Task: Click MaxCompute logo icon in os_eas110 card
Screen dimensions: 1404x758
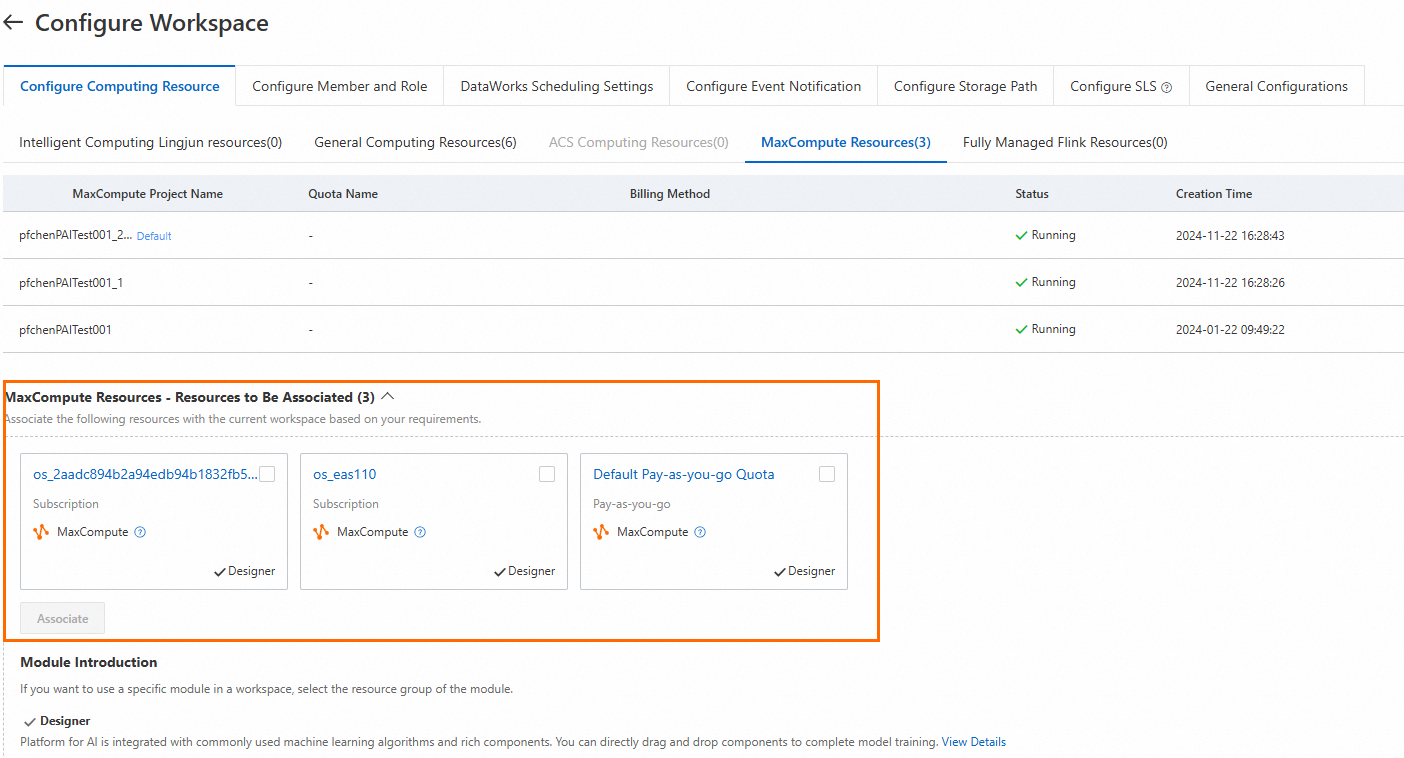Action: click(321, 532)
